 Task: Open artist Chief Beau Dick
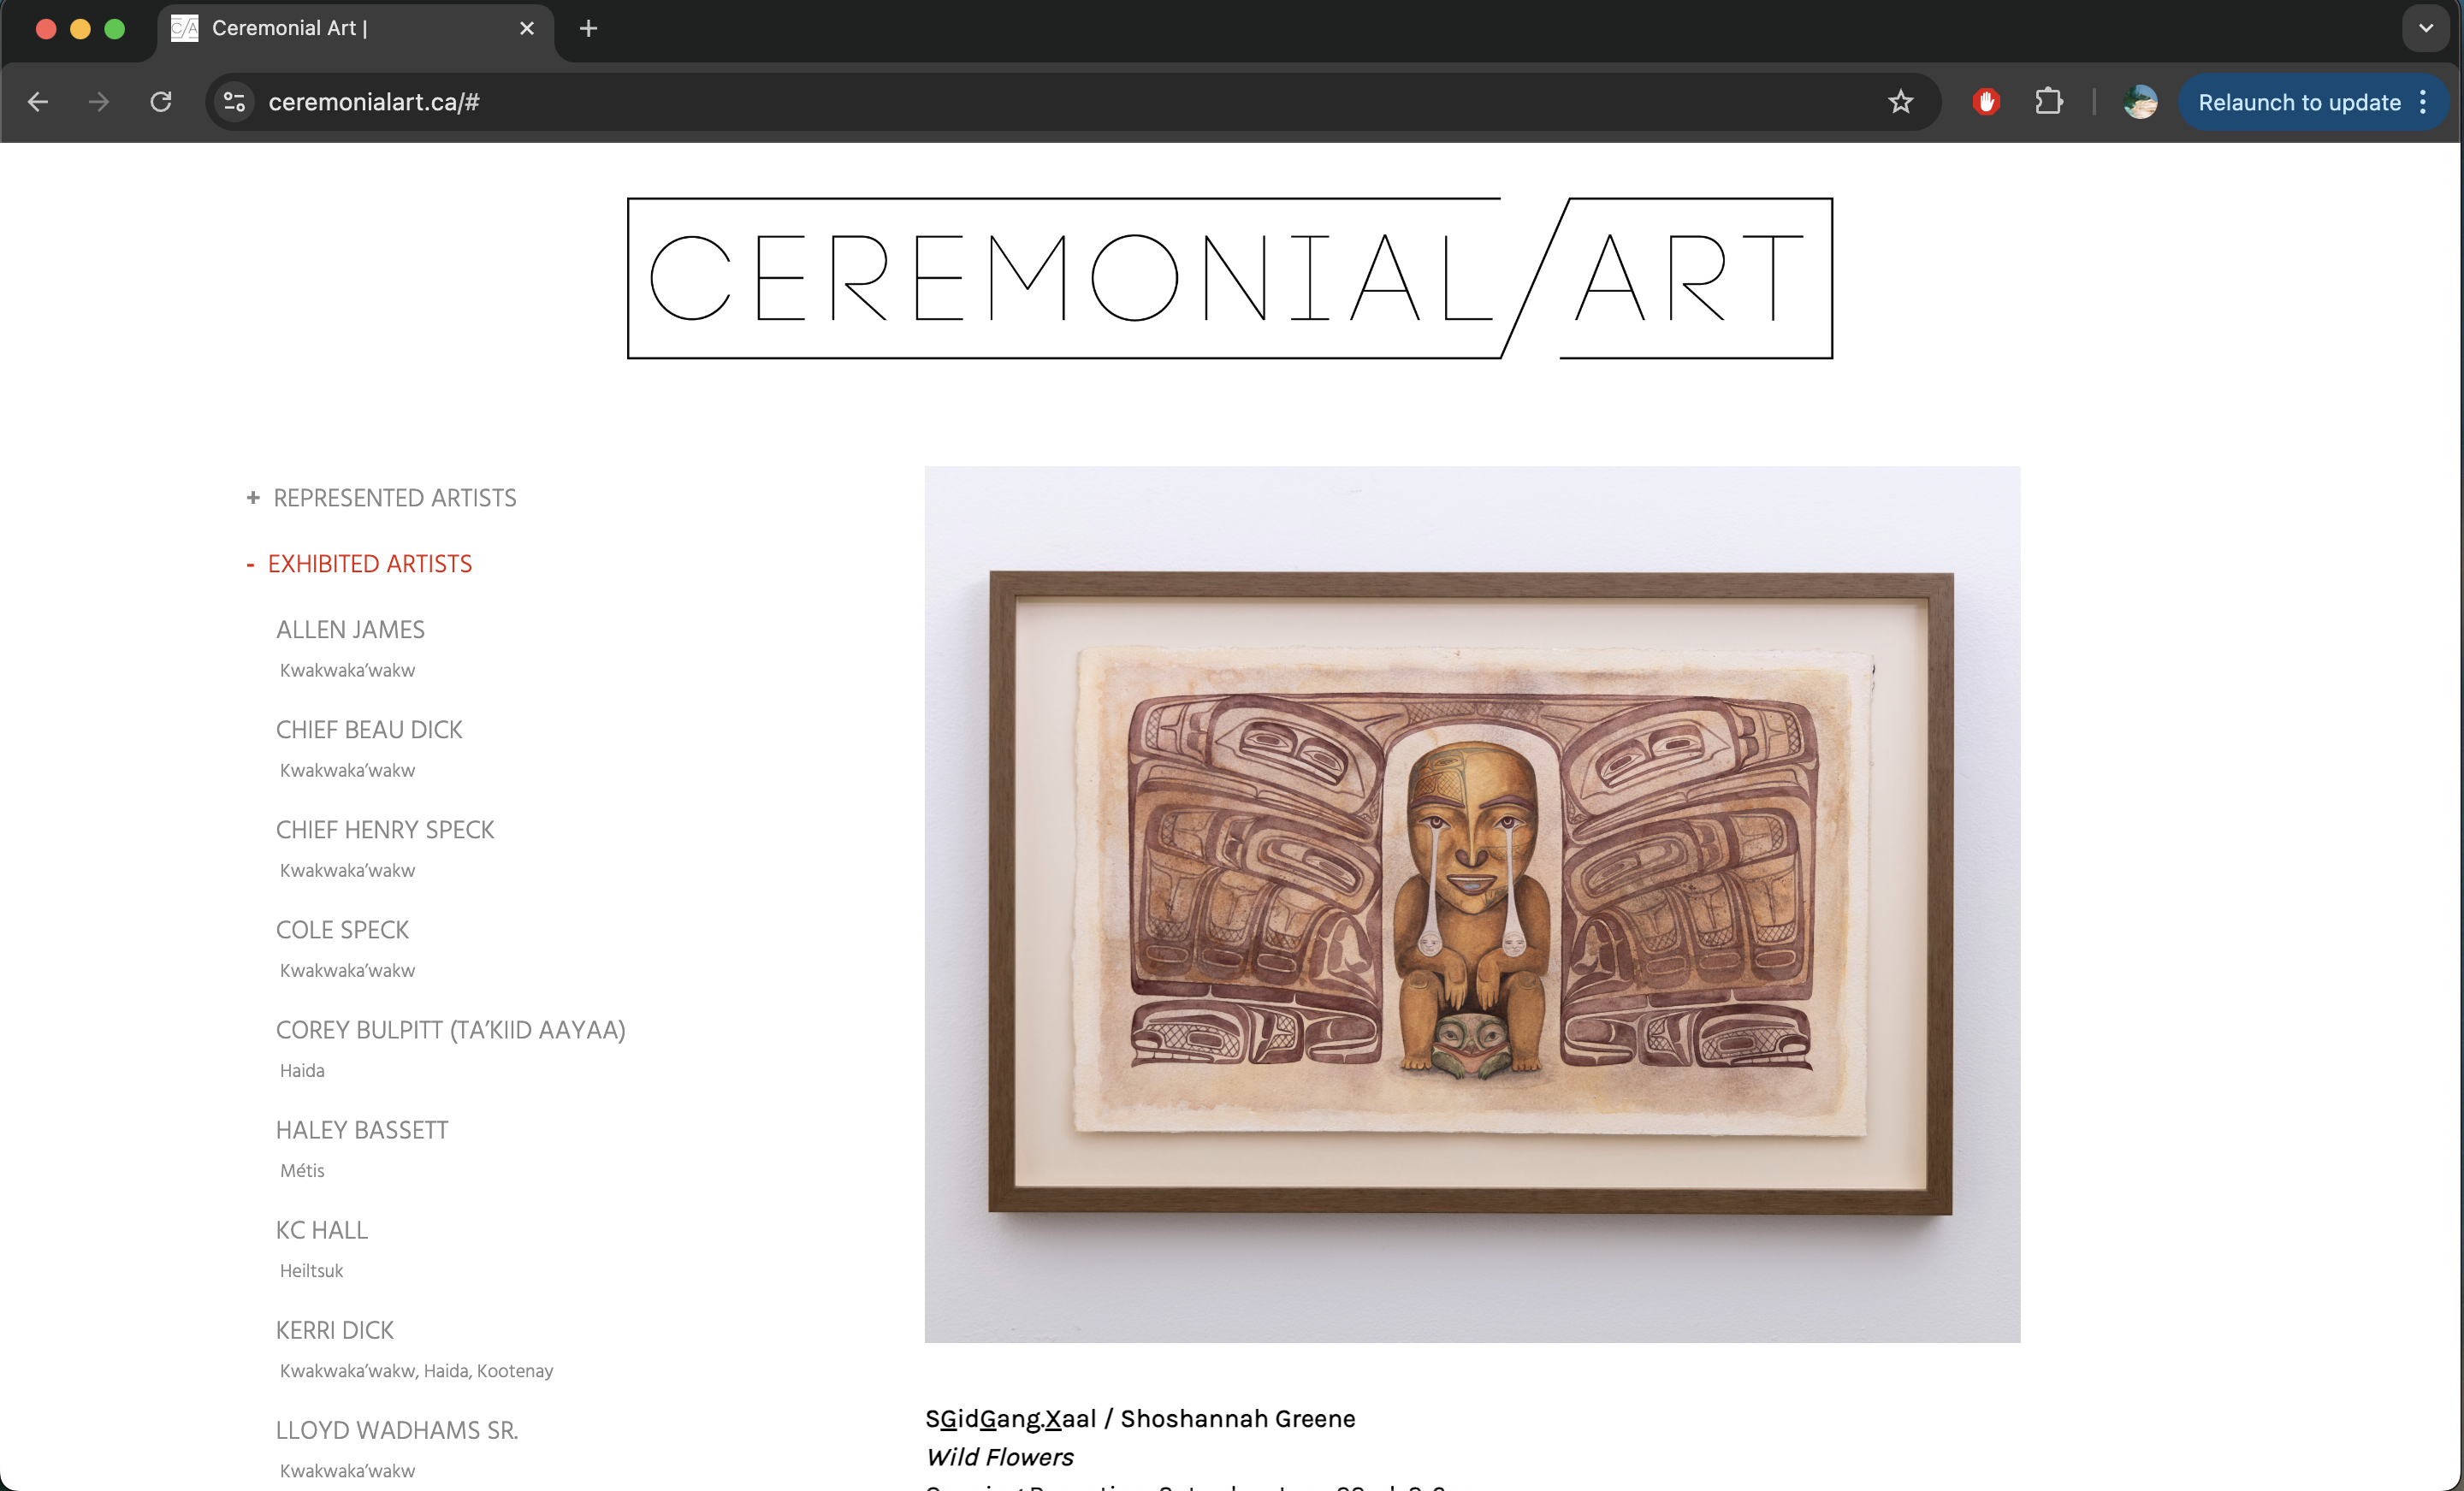369,730
